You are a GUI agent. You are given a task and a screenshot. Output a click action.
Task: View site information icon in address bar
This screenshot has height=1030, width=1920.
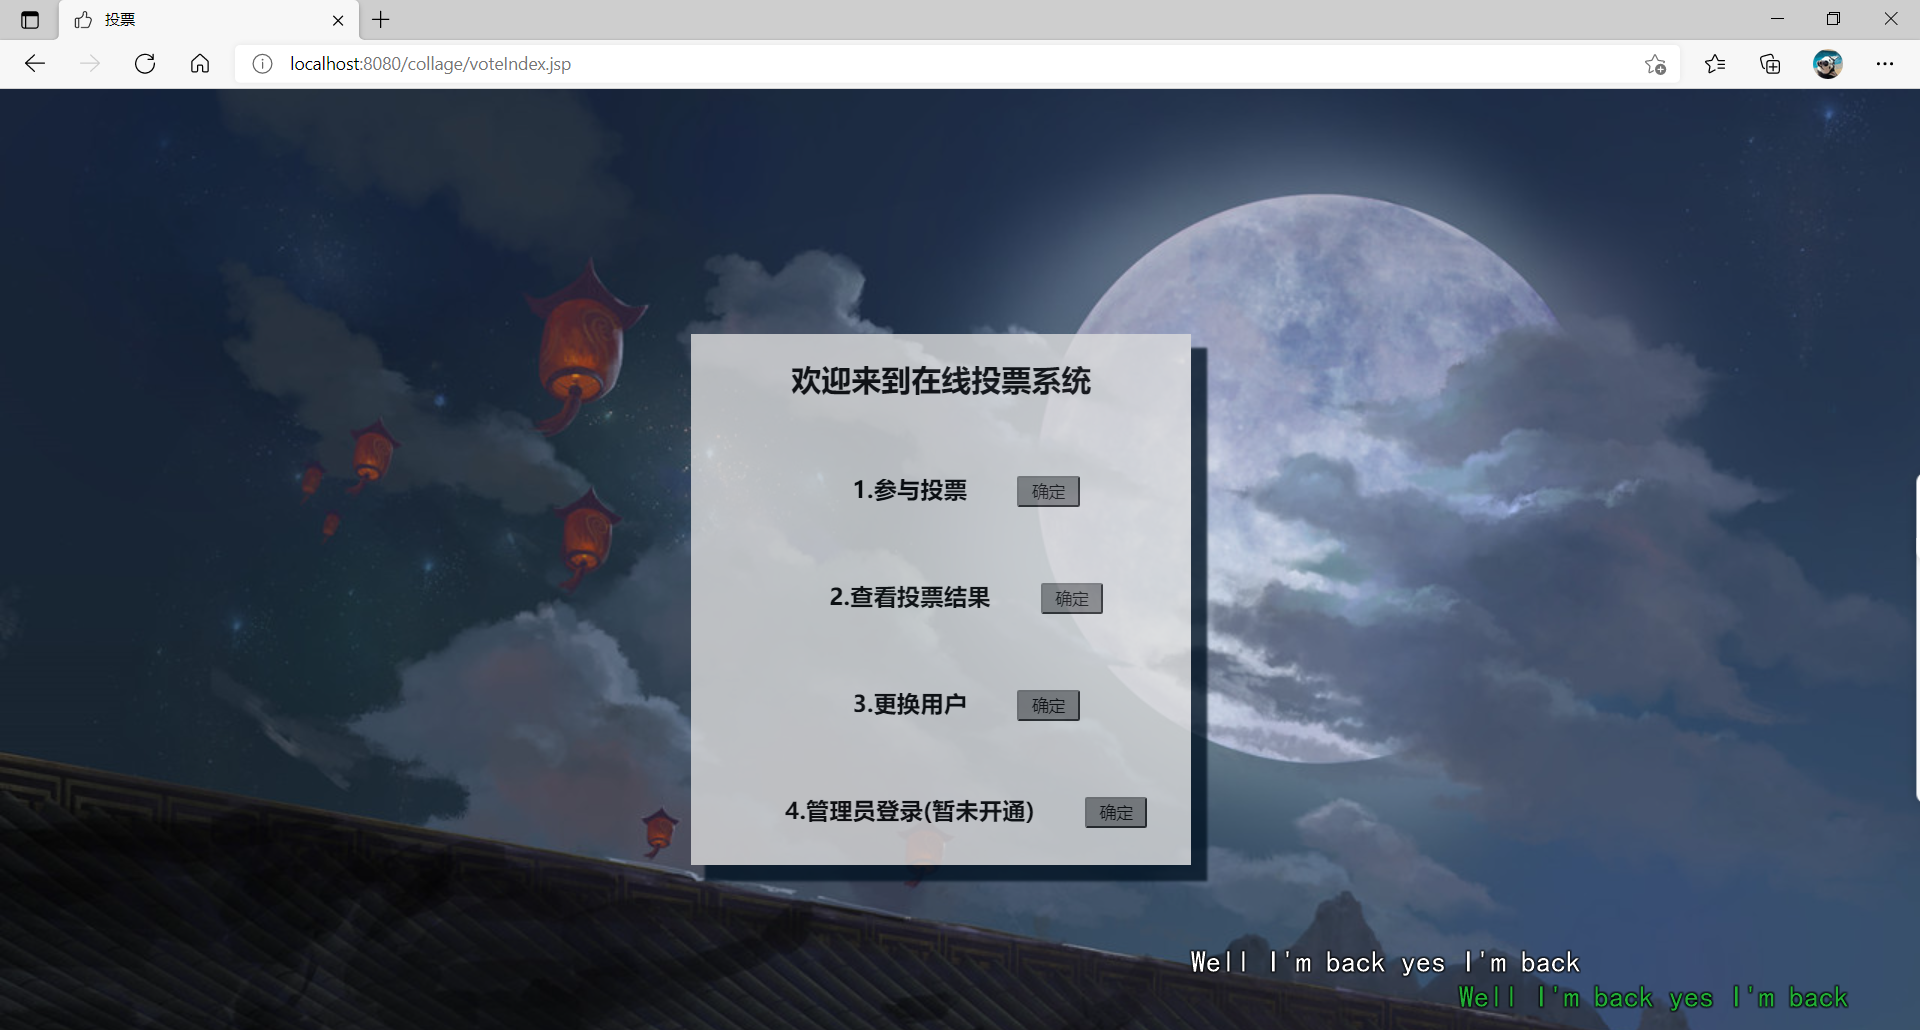pos(262,64)
